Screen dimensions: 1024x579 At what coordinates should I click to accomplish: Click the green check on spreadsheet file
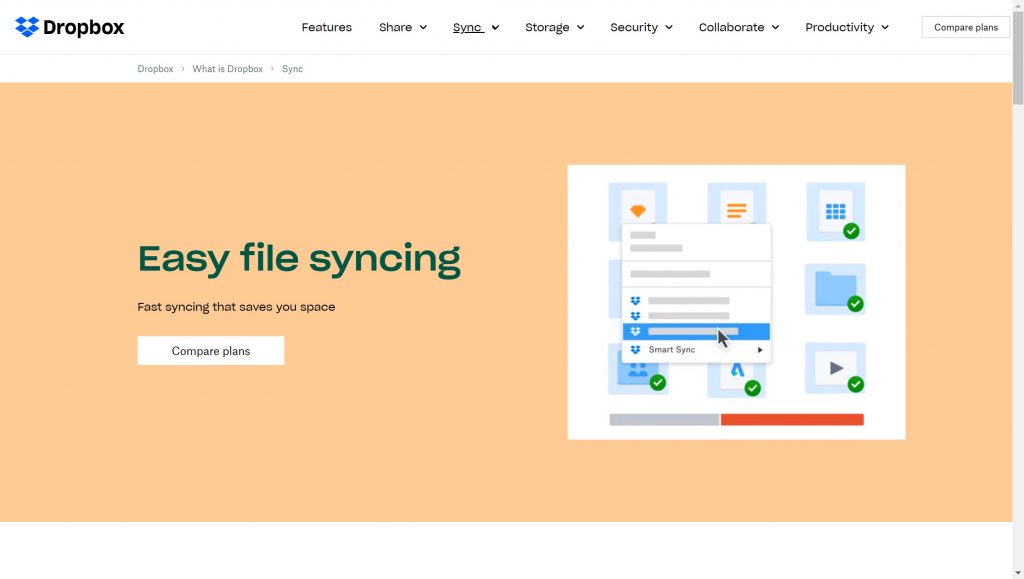coord(851,230)
